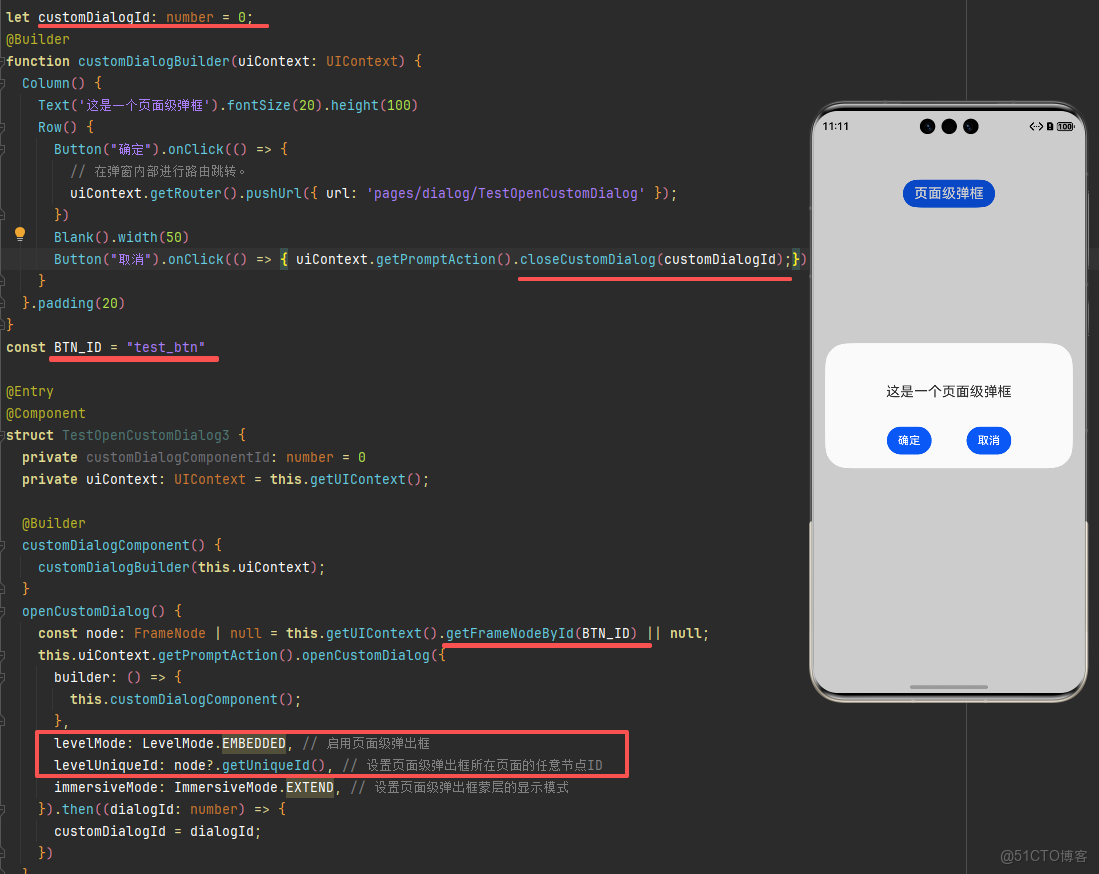Click the Blank().width(50) line

(x=121, y=238)
